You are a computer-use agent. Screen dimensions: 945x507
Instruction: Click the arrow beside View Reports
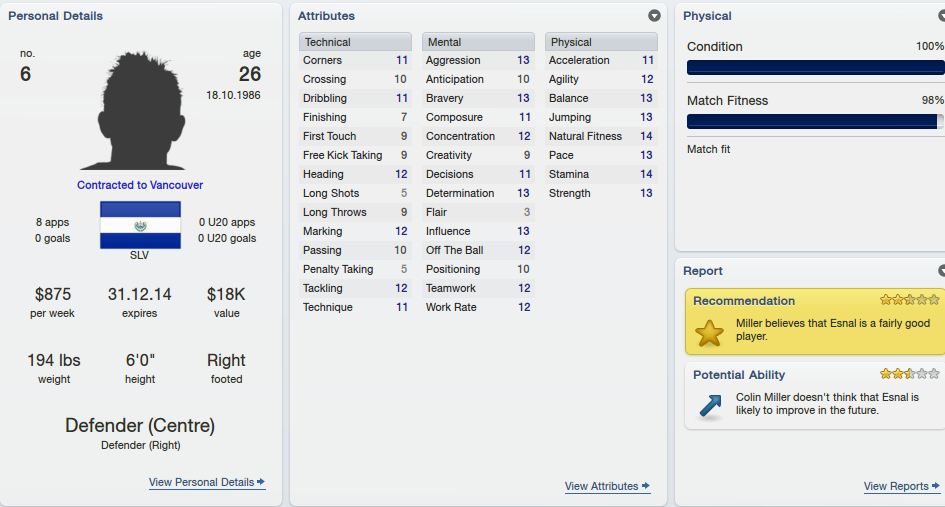click(935, 485)
